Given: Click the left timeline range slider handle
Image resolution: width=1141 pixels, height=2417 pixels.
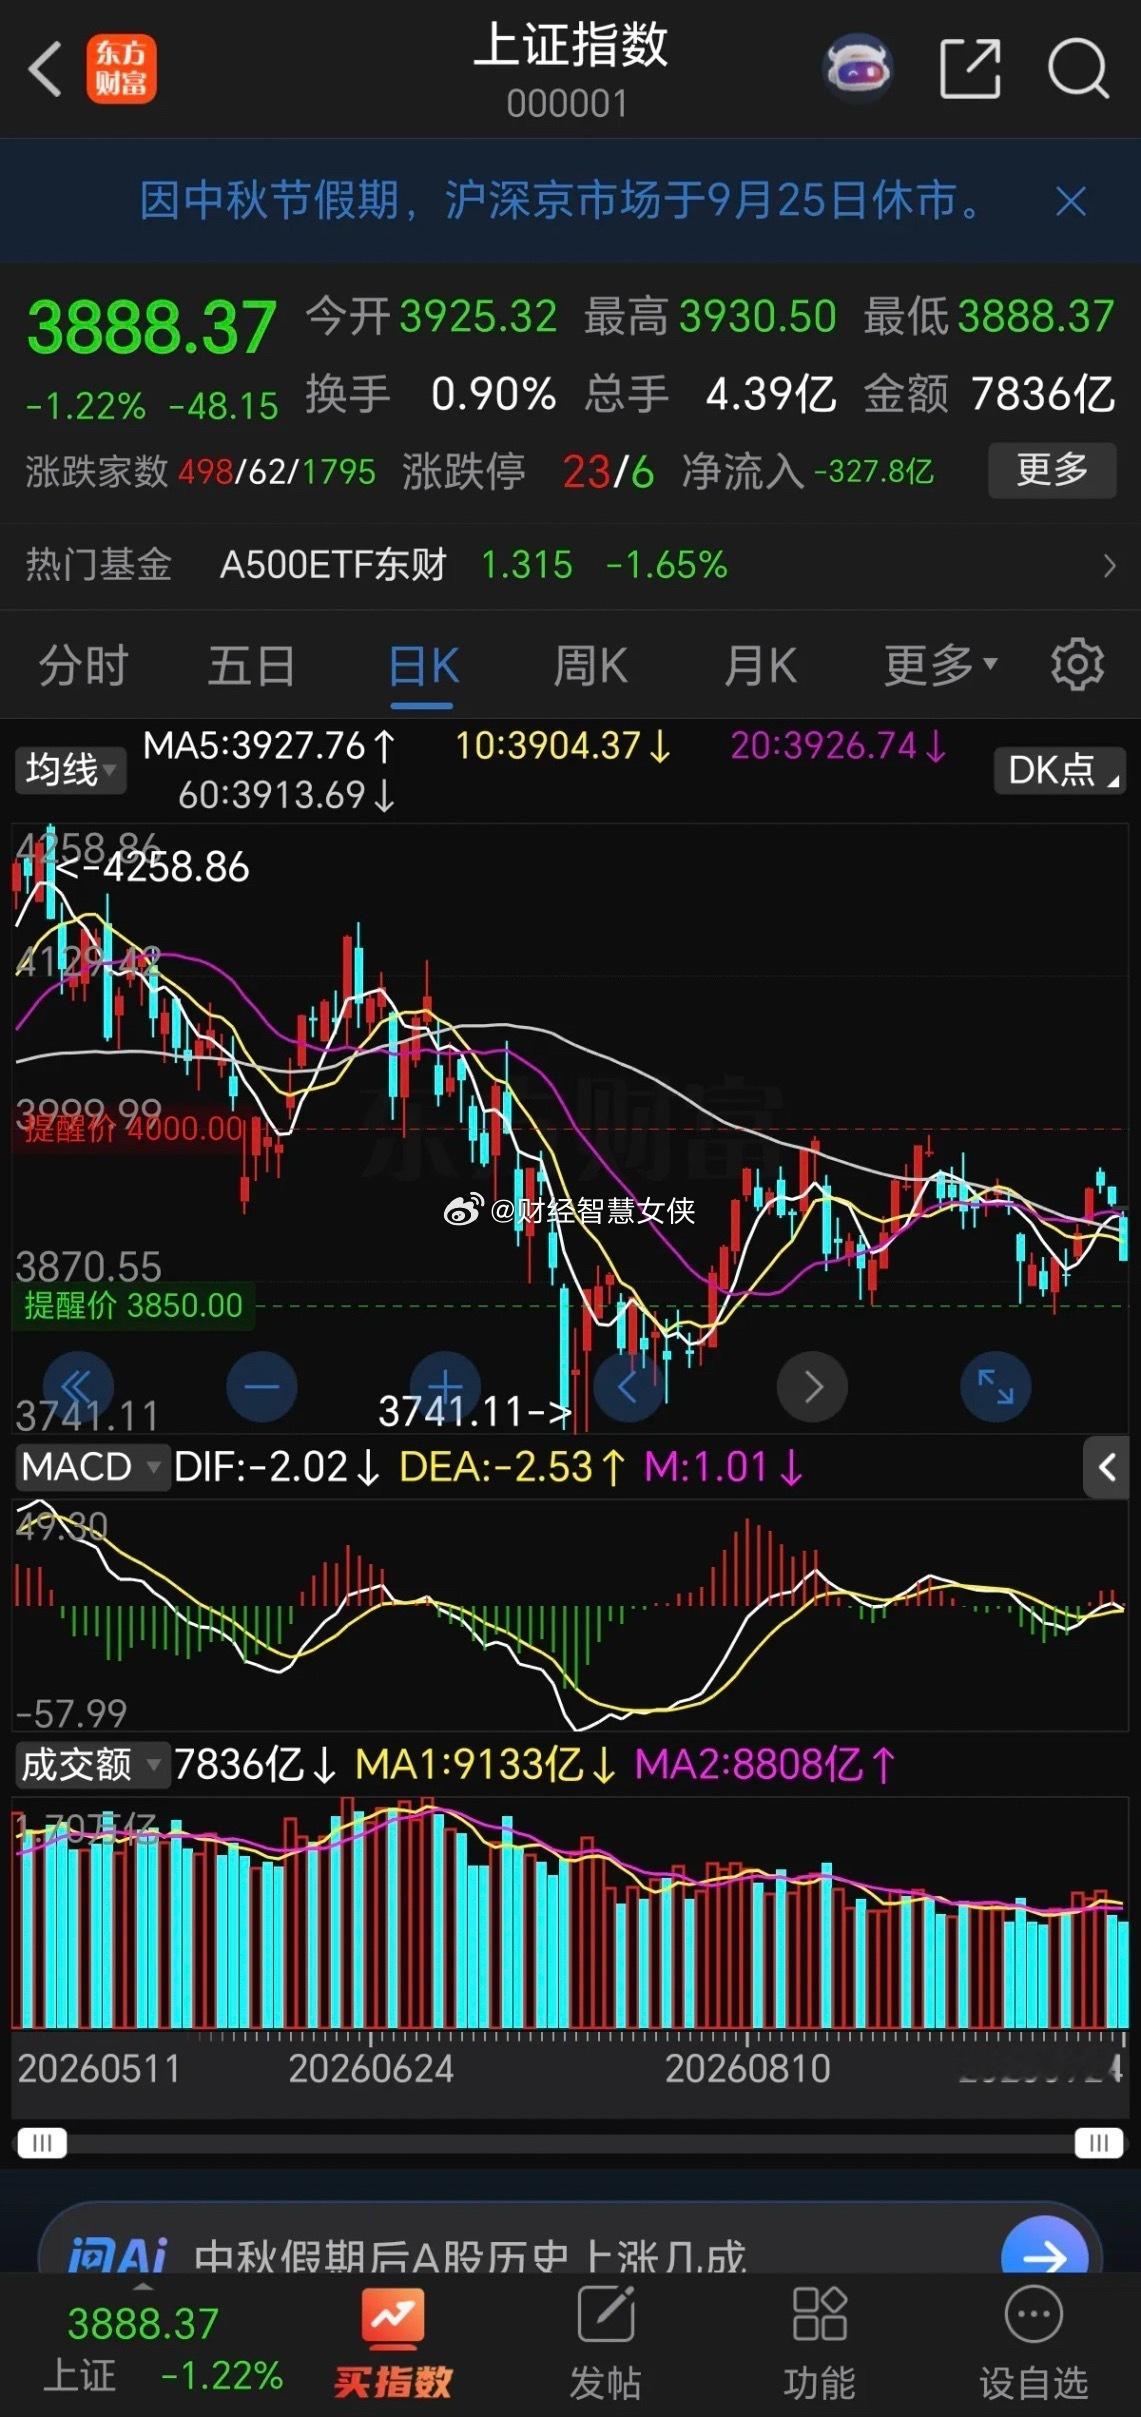Looking at the screenshot, I should tap(42, 2143).
